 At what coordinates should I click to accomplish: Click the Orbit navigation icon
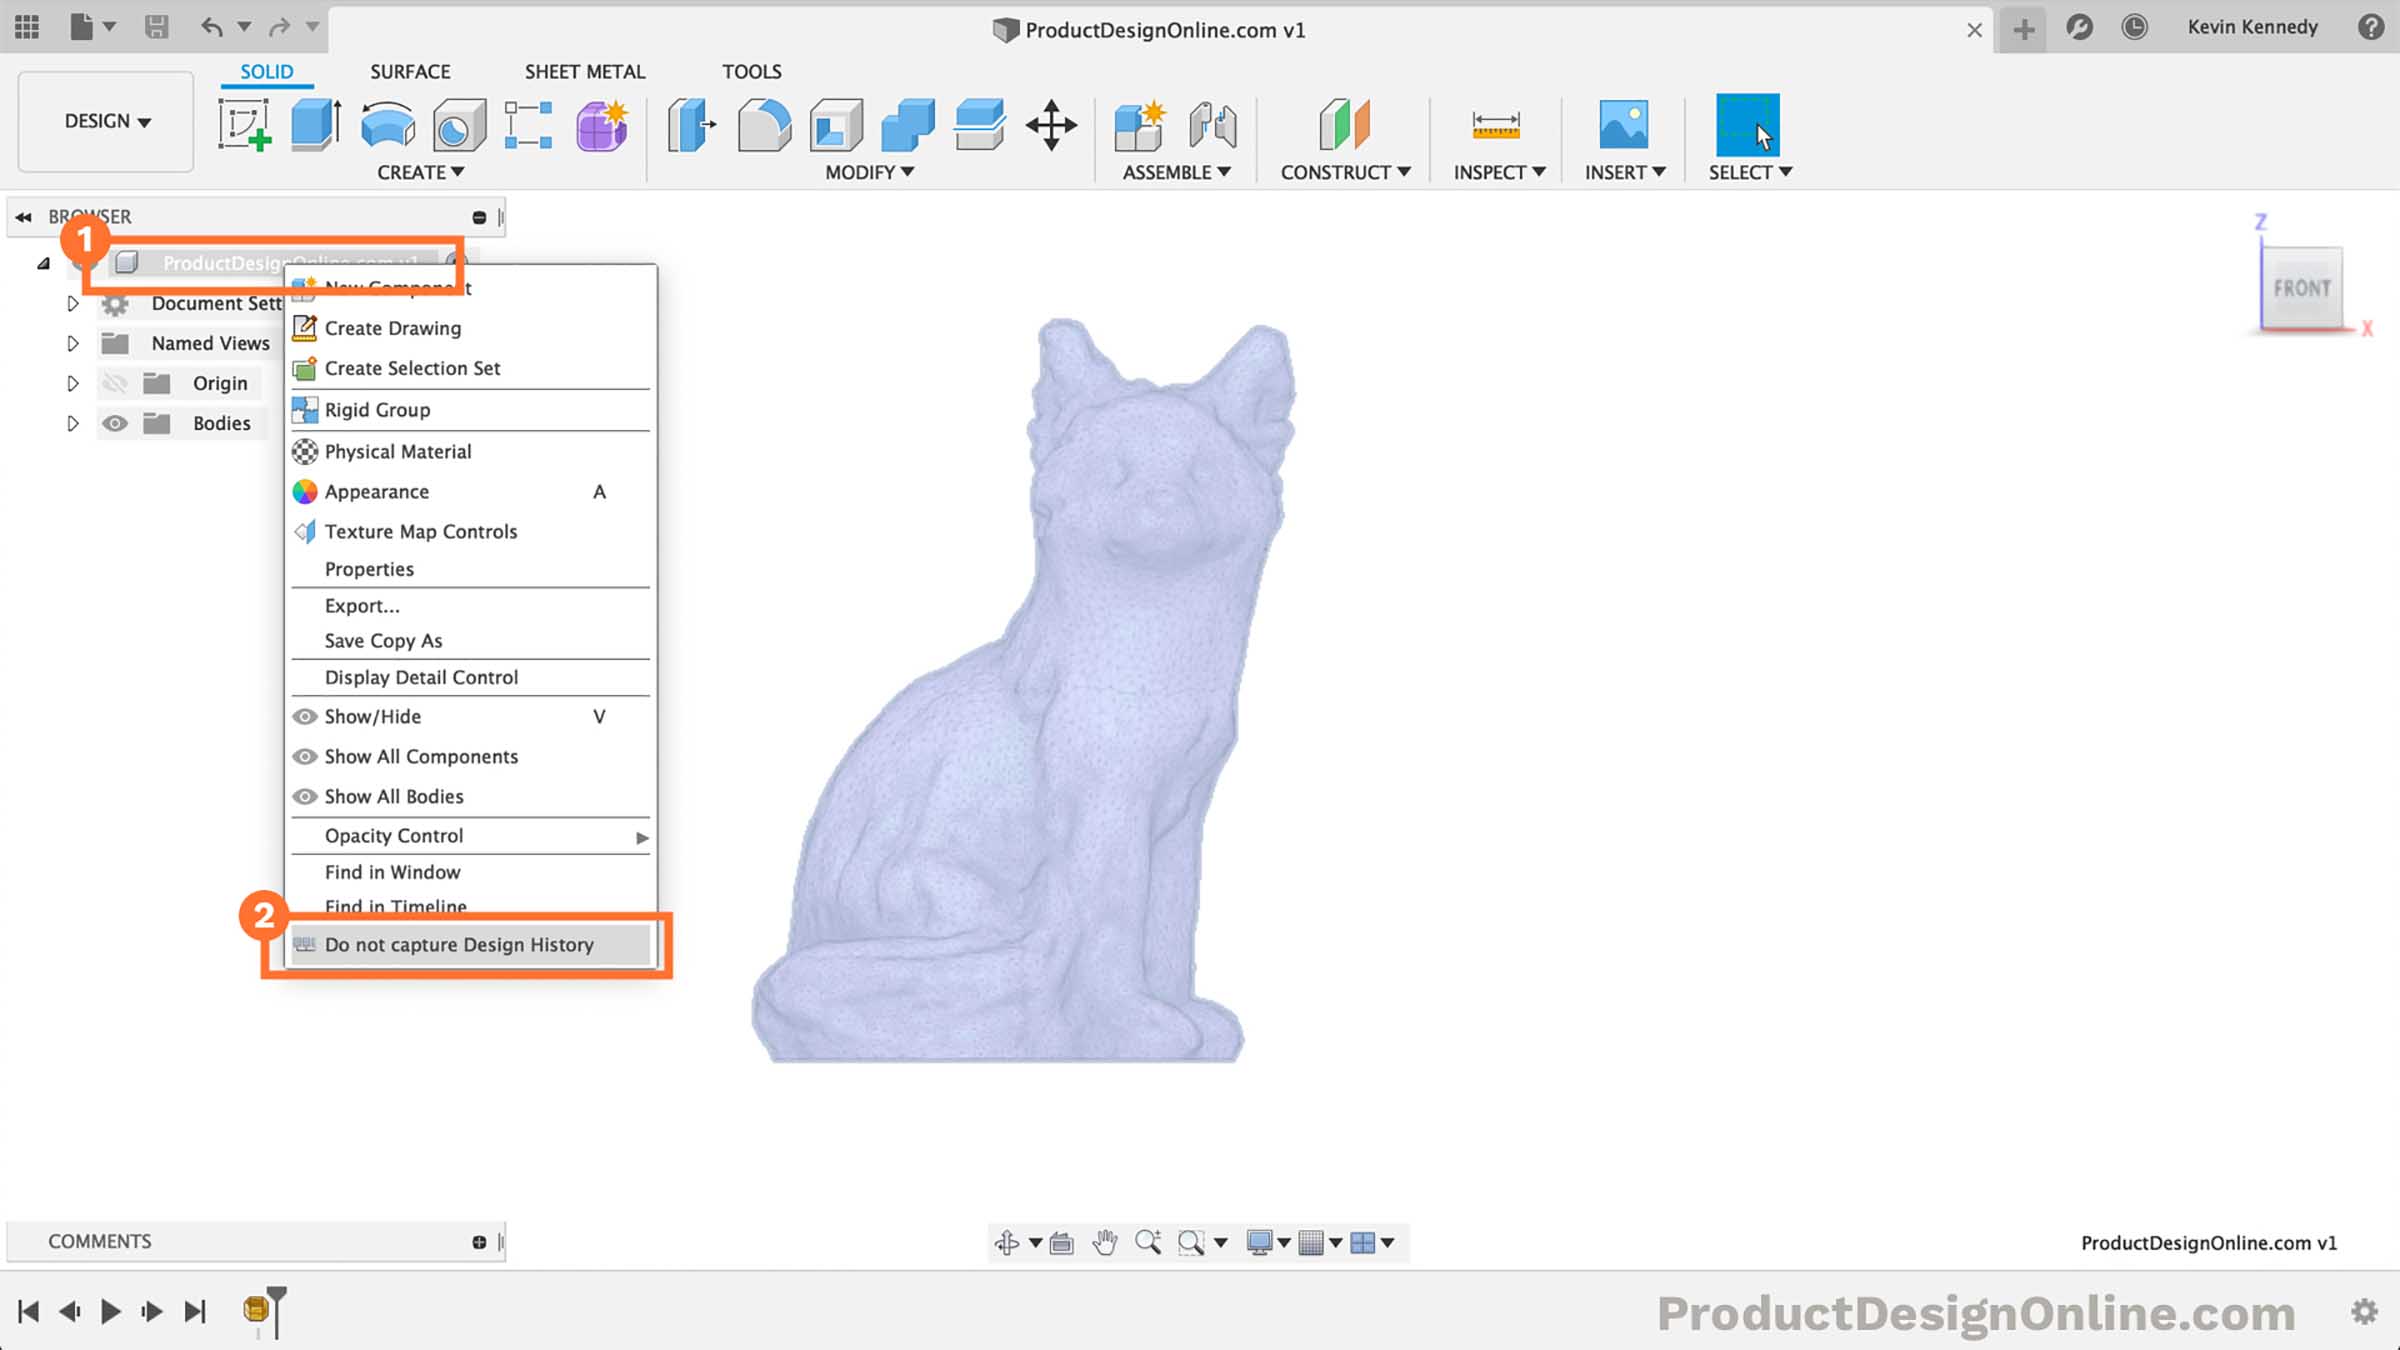pos(1007,1242)
